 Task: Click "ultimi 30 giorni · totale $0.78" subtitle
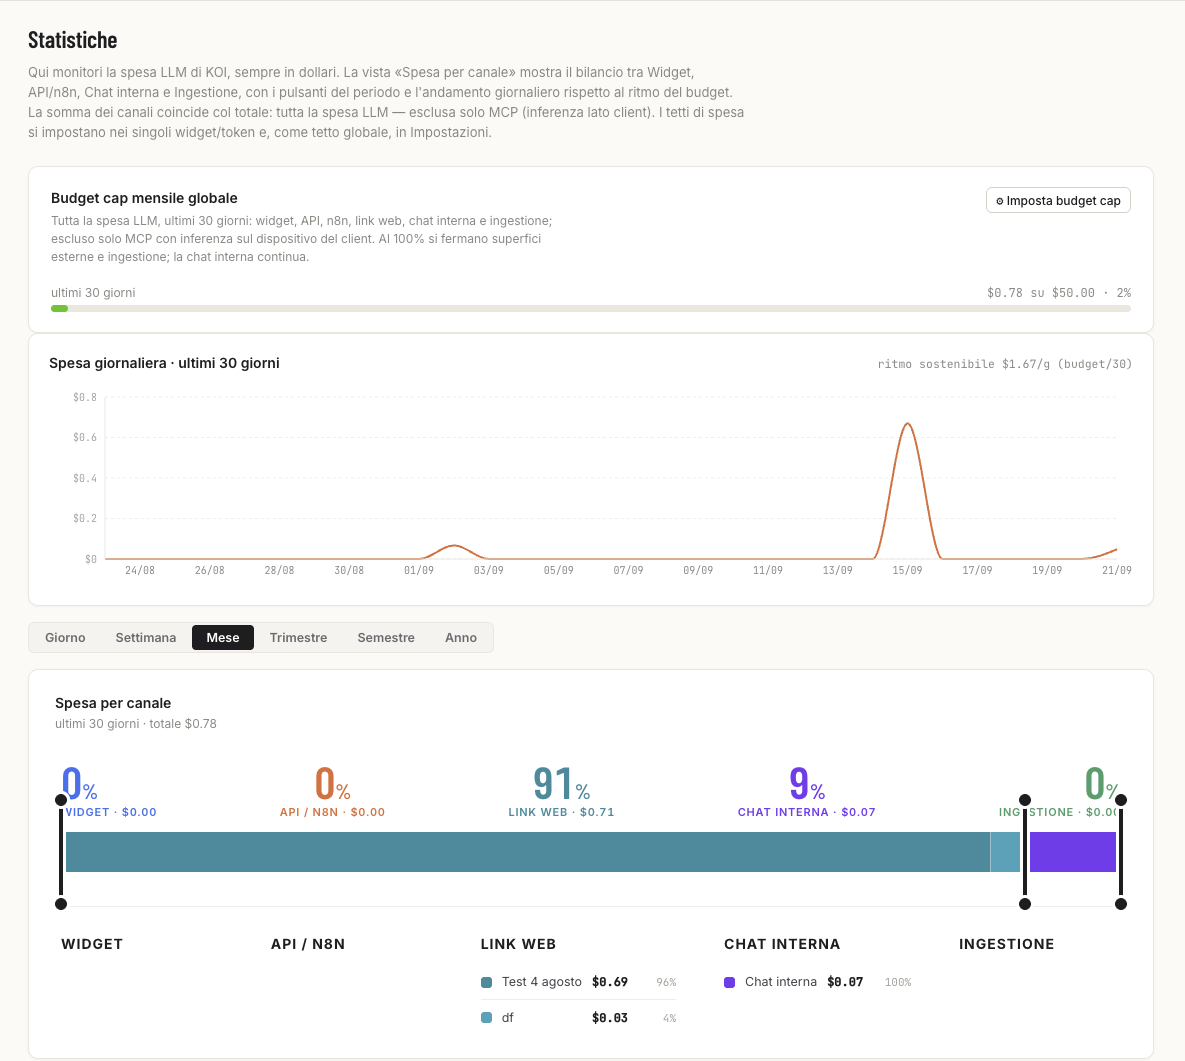tap(136, 724)
